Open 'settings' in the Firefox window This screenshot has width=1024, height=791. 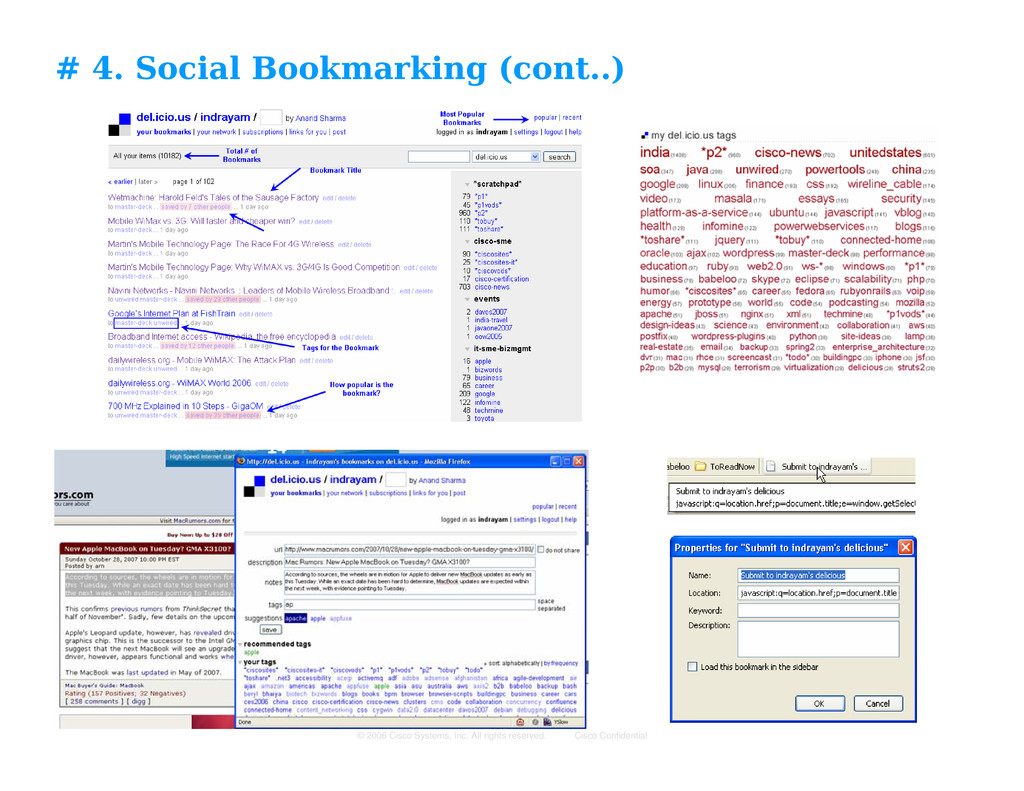tap(524, 520)
